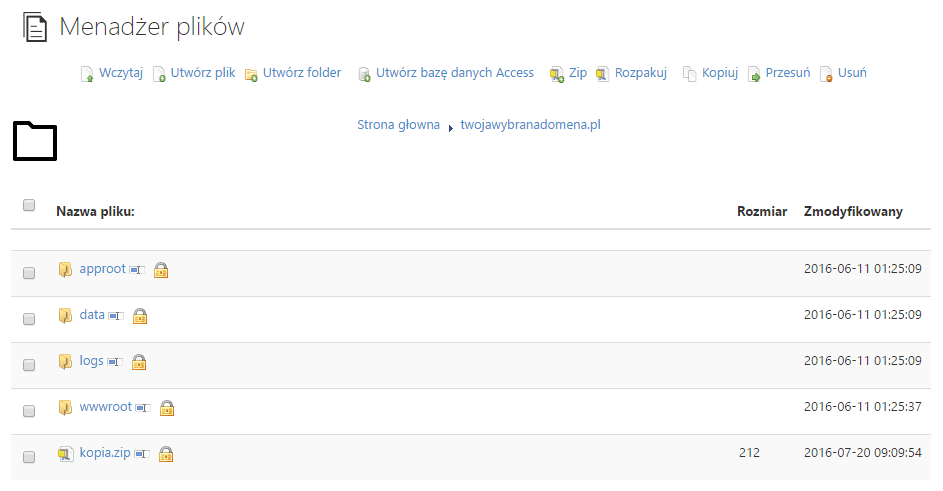
Task: Tick the select-all checkbox in header
Action: tap(29, 205)
